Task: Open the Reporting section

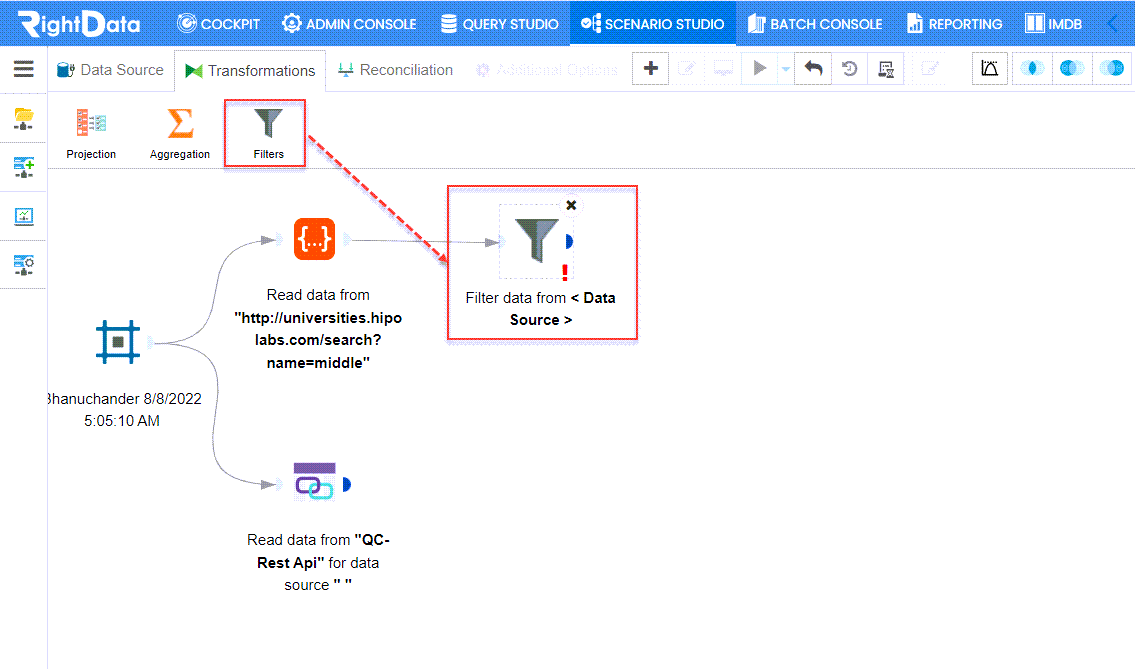Action: (x=954, y=24)
